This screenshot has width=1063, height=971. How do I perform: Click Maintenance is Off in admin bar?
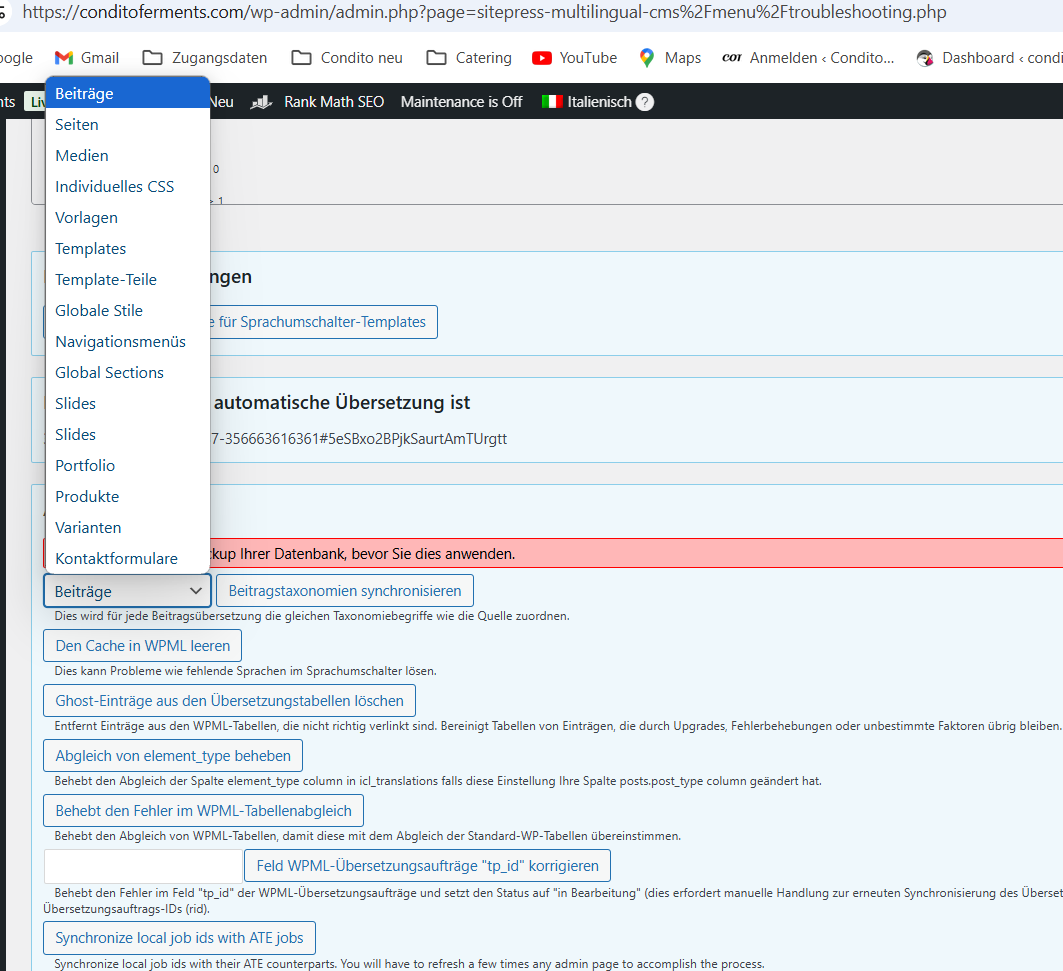462,102
